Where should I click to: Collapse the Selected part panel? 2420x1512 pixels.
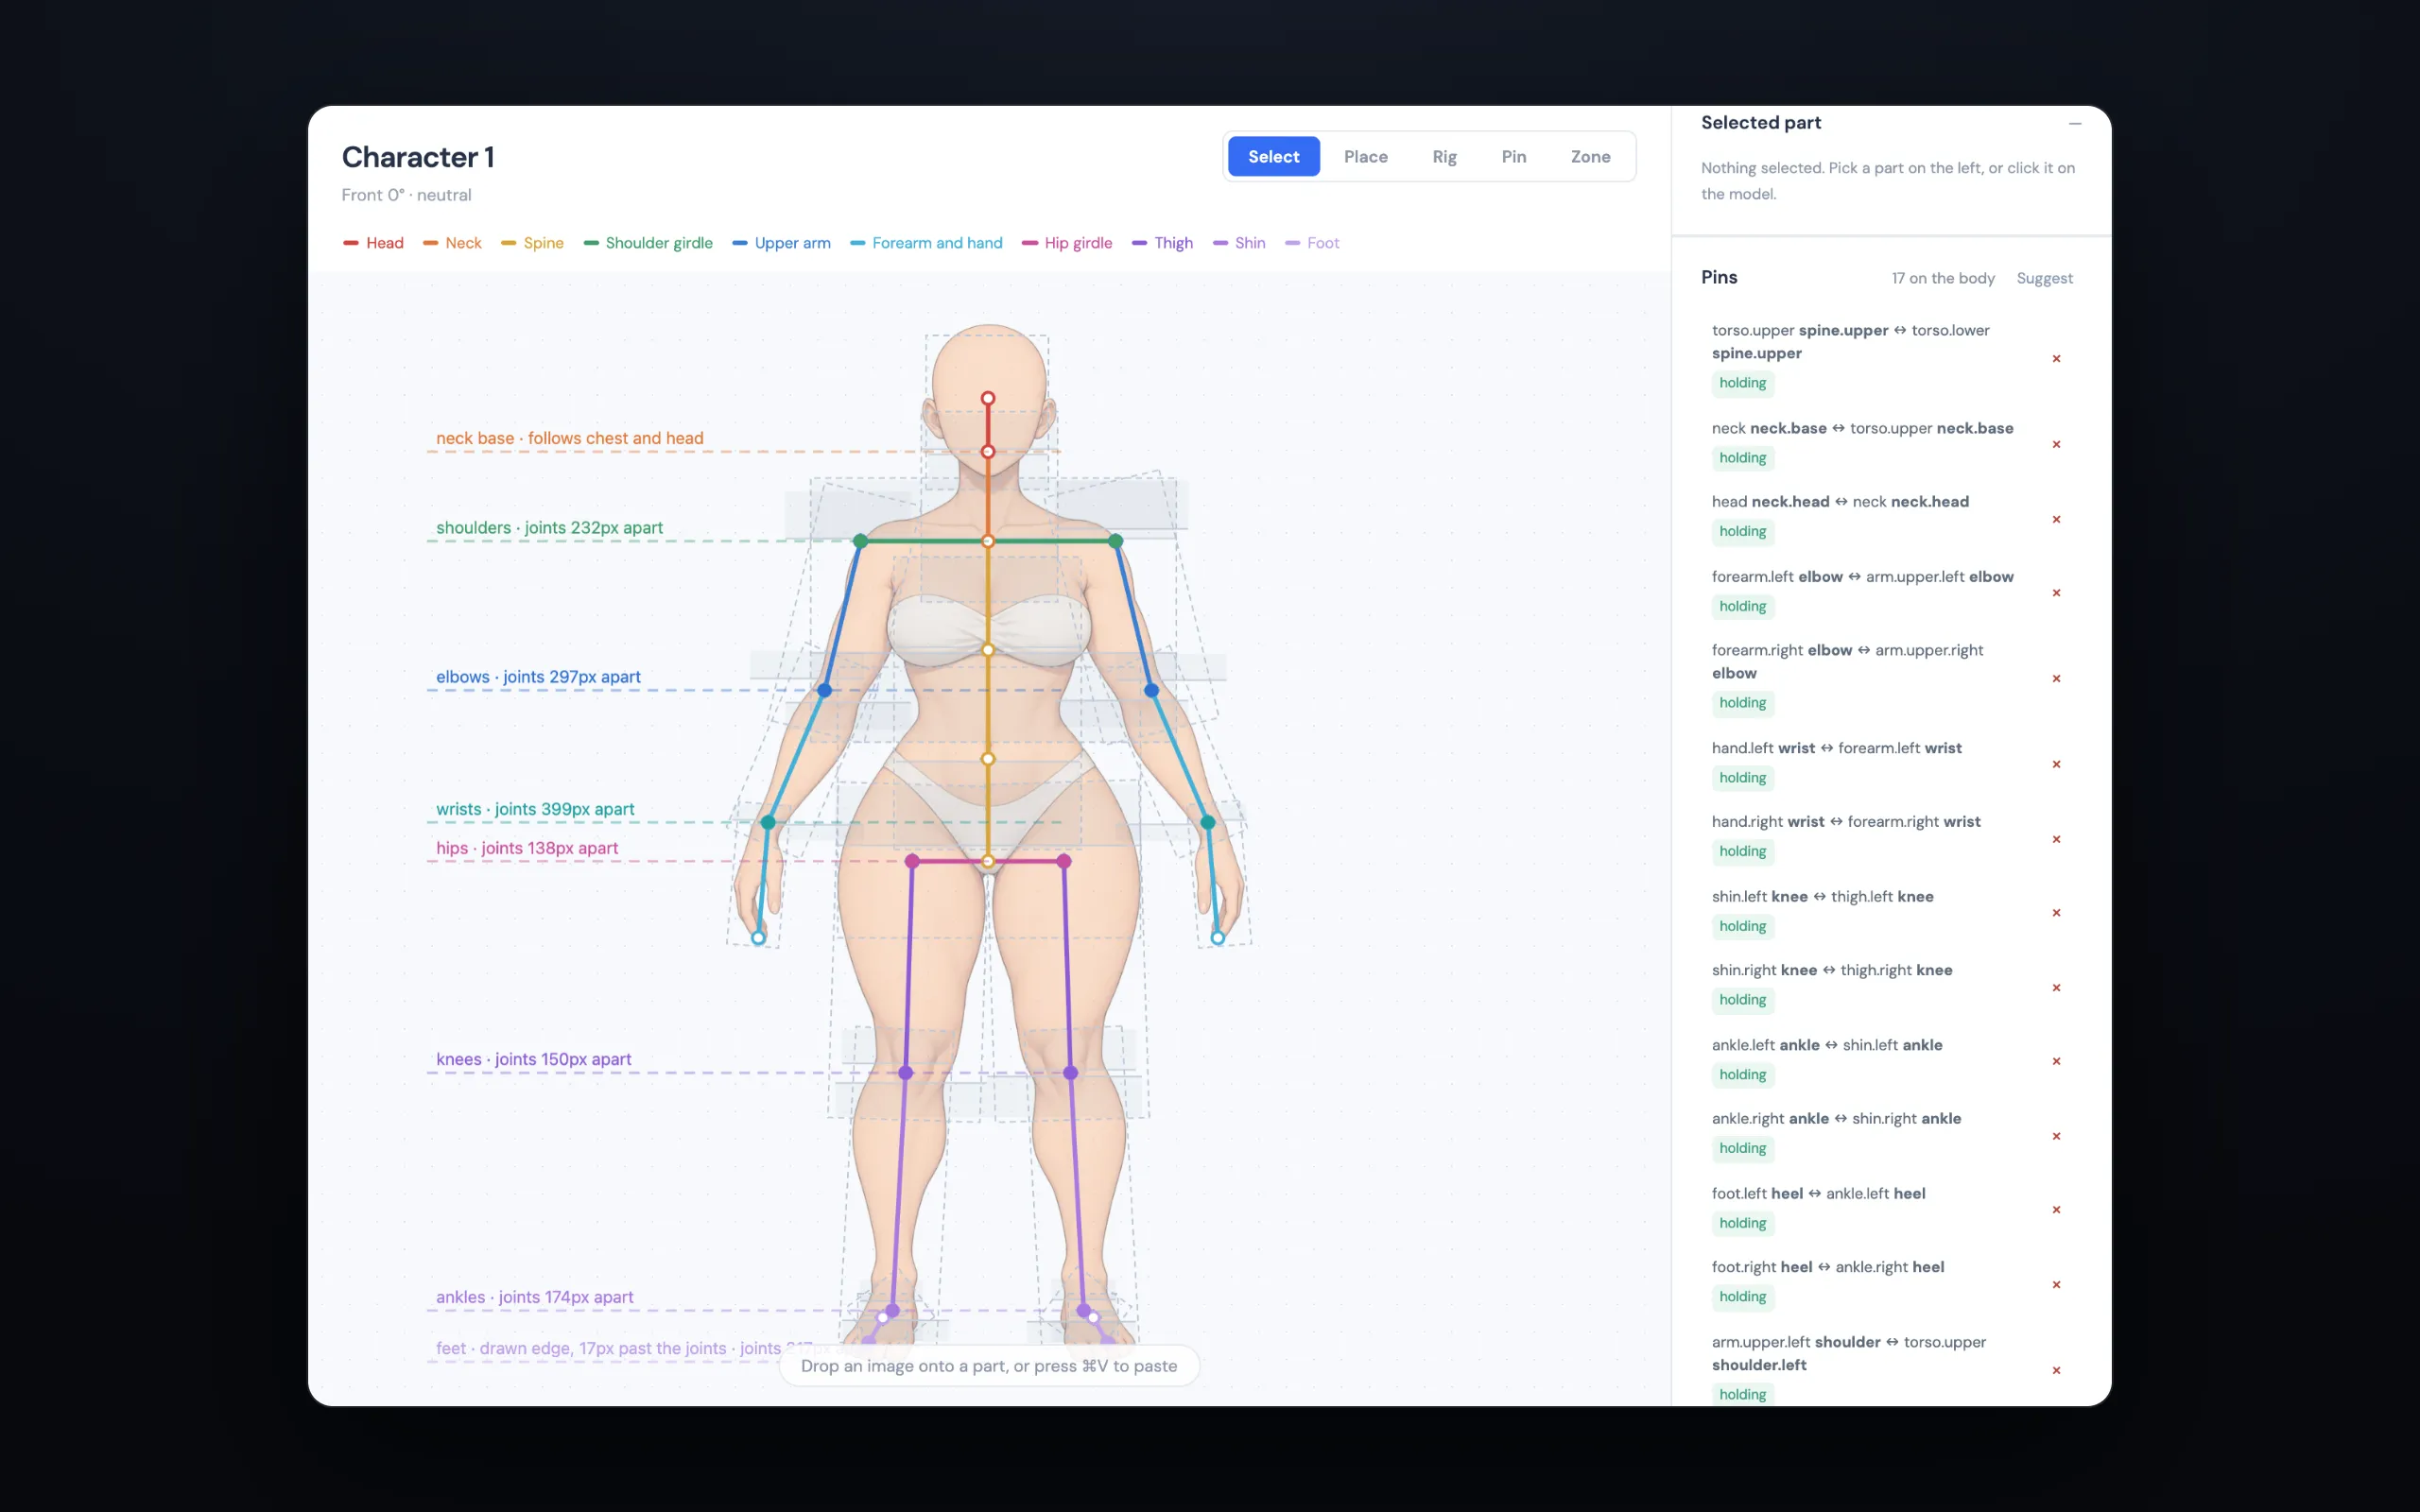click(2075, 124)
